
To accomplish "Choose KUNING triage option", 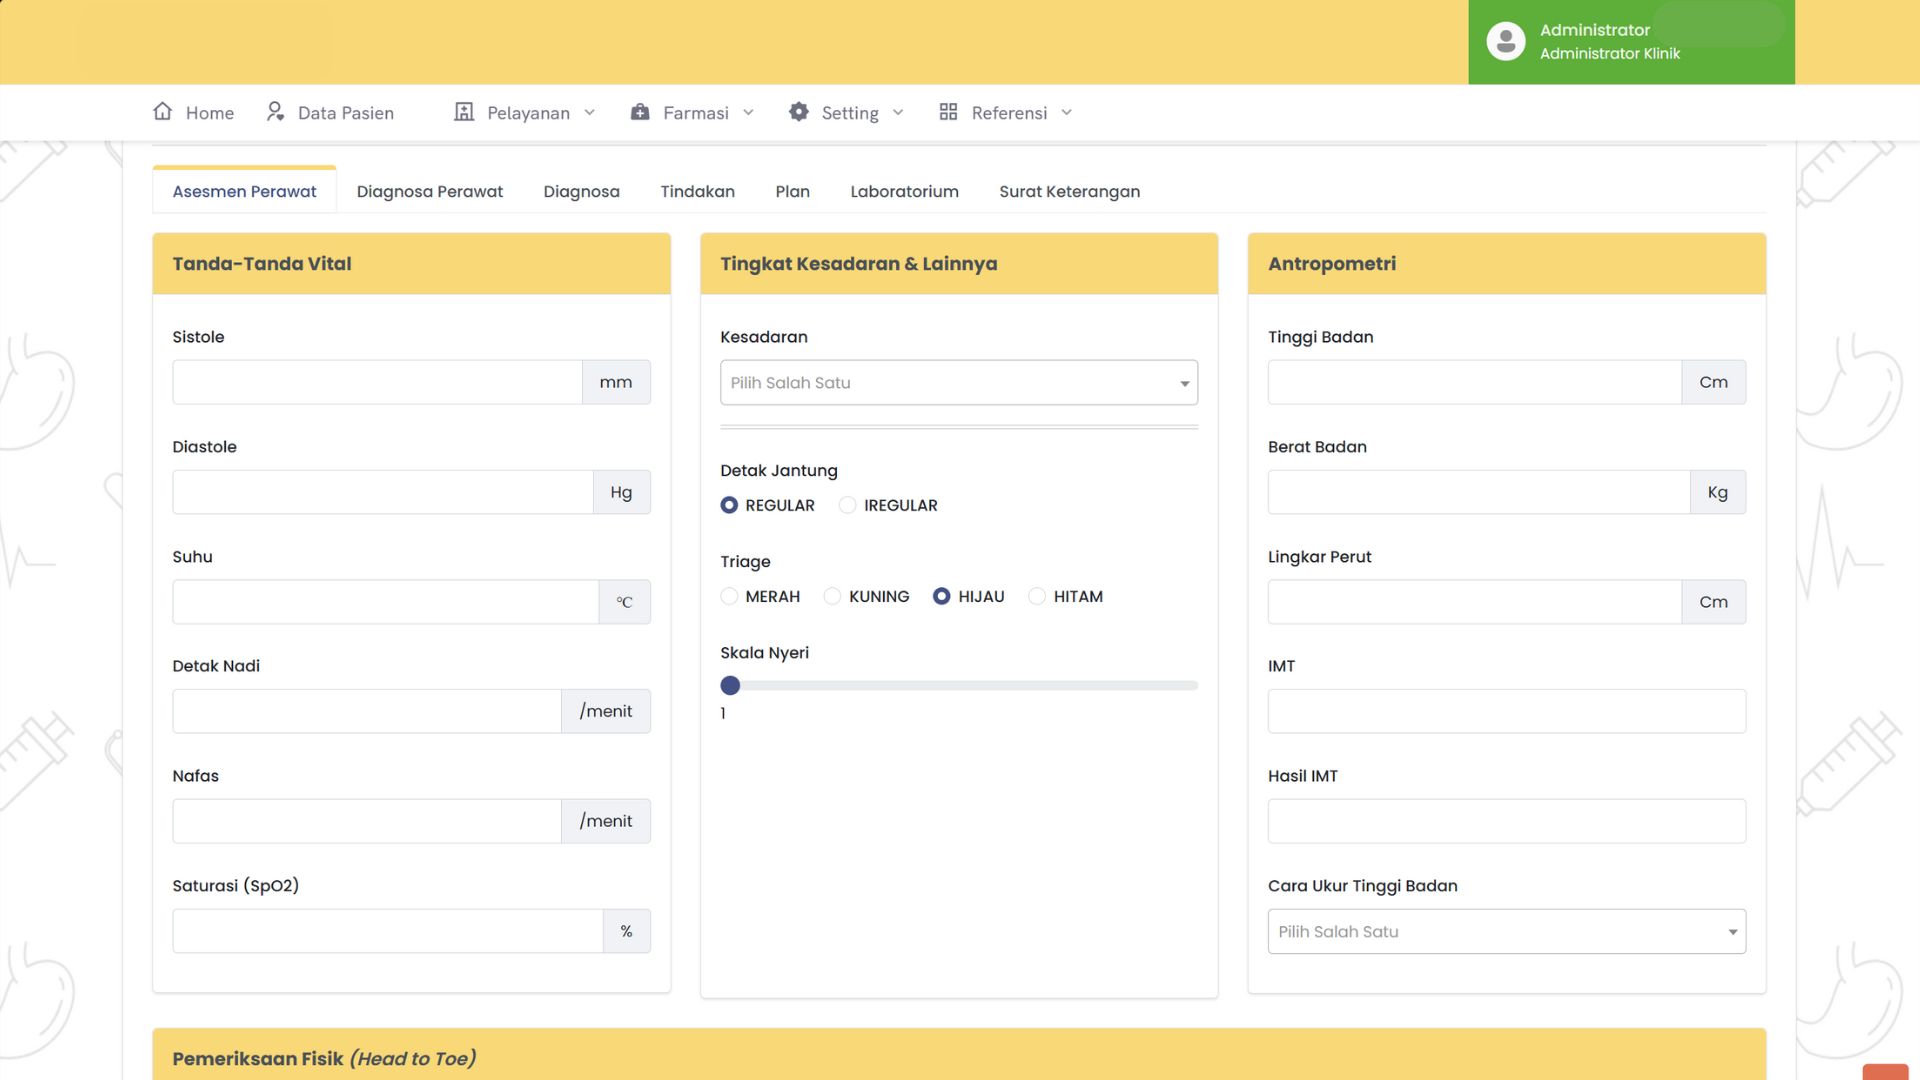I will (x=832, y=596).
